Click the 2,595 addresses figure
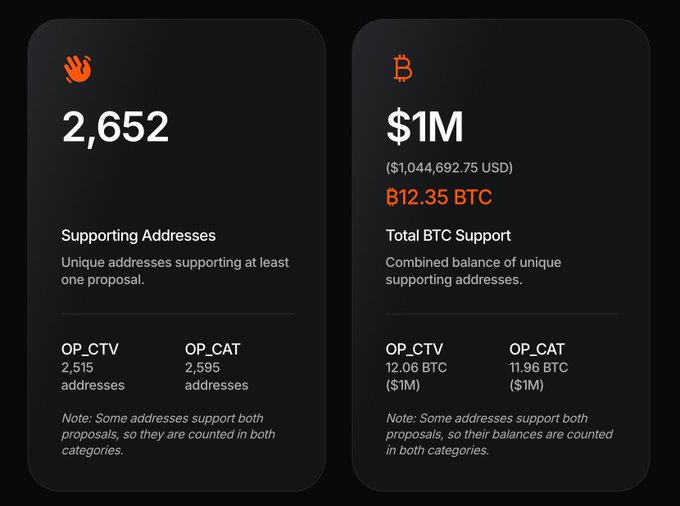This screenshot has width=680, height=506. [x=216, y=376]
